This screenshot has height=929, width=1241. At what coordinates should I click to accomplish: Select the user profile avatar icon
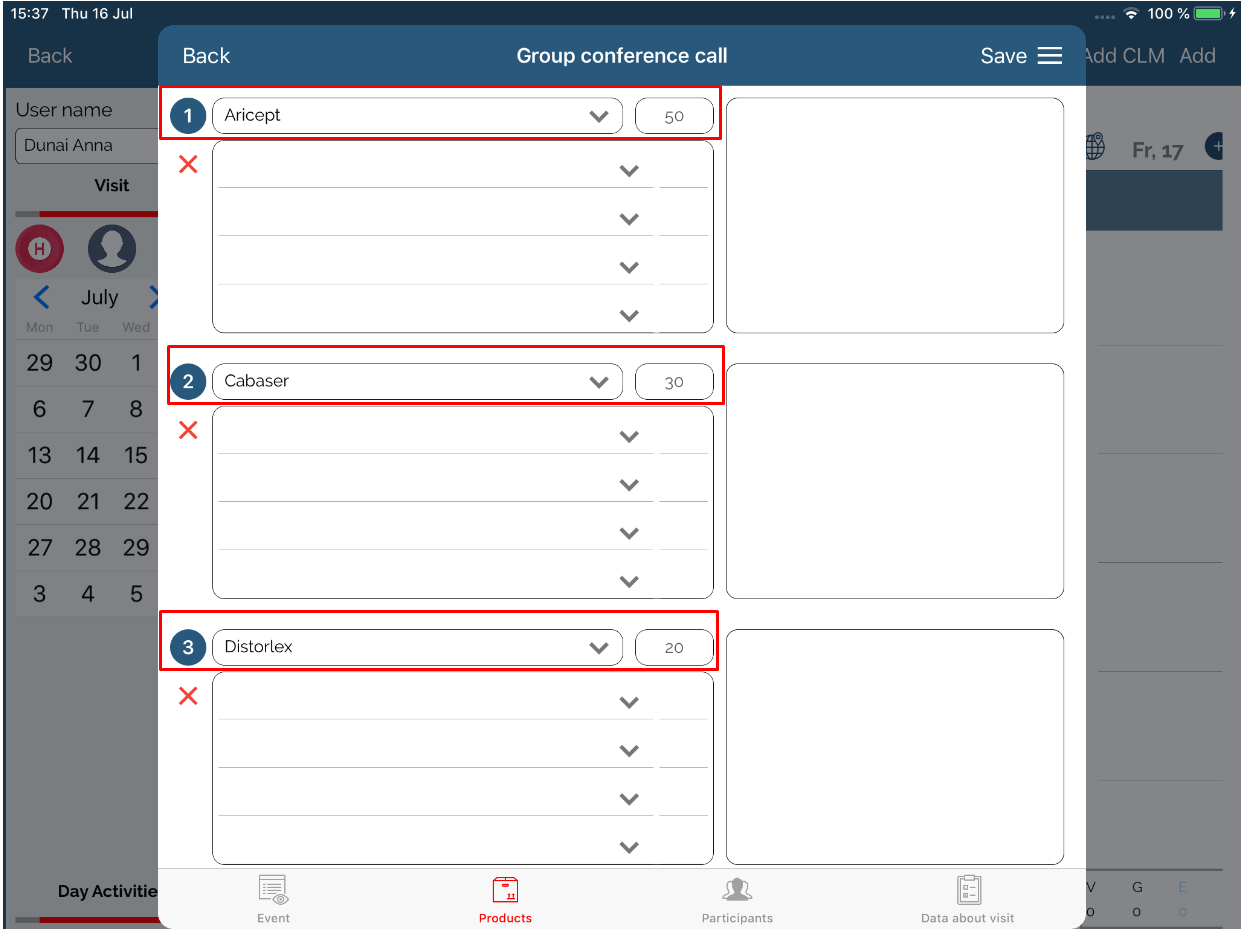[x=112, y=249]
